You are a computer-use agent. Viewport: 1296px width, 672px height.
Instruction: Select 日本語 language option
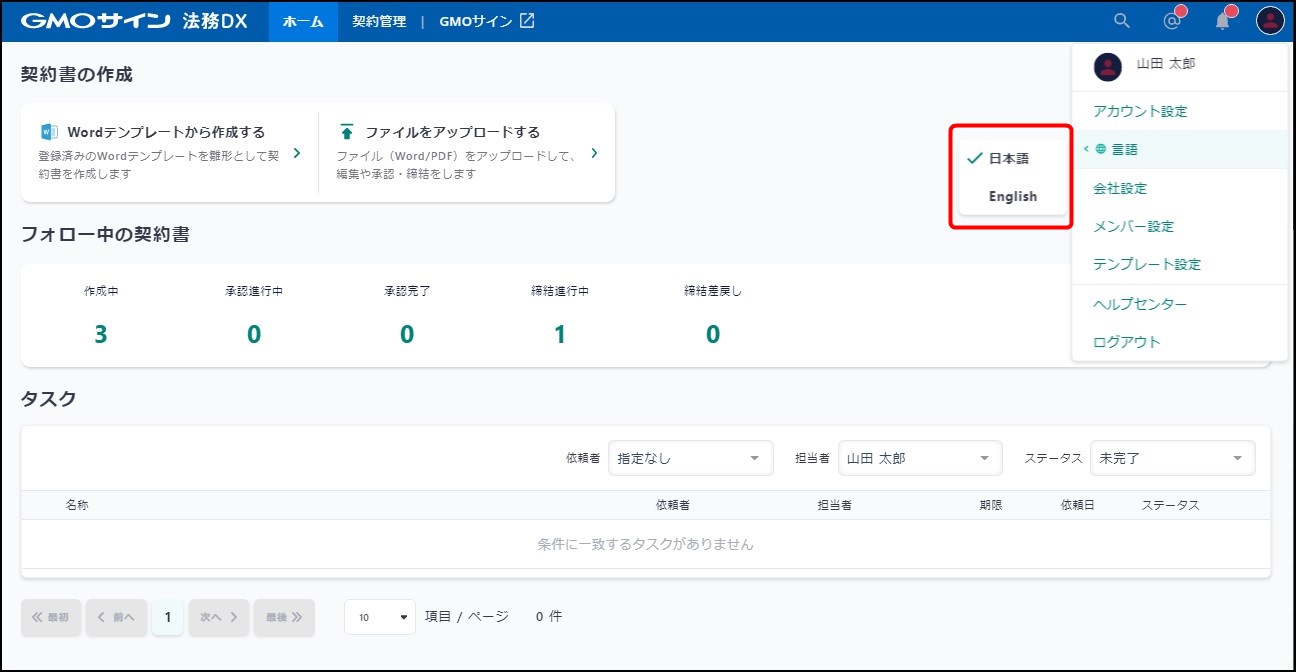1008,158
